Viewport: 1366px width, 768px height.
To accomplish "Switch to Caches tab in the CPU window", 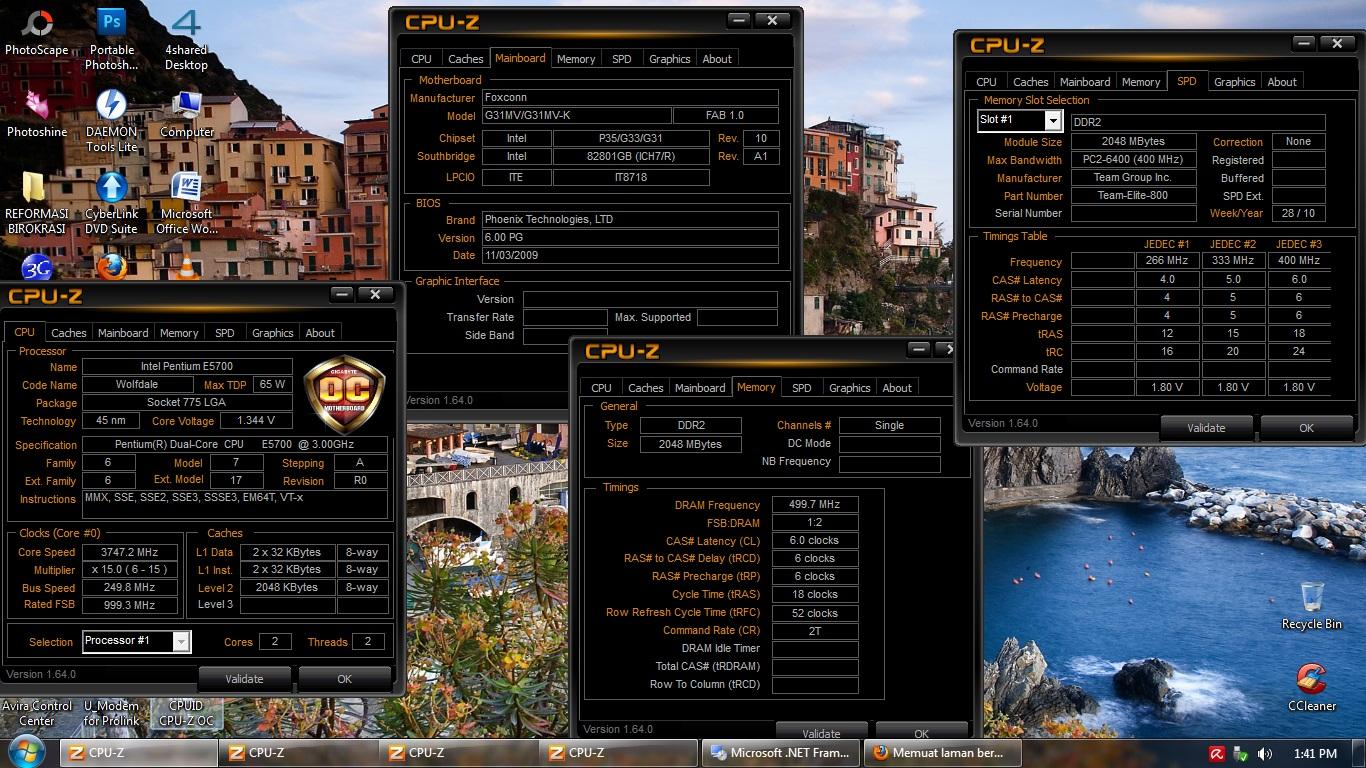I will (x=69, y=333).
